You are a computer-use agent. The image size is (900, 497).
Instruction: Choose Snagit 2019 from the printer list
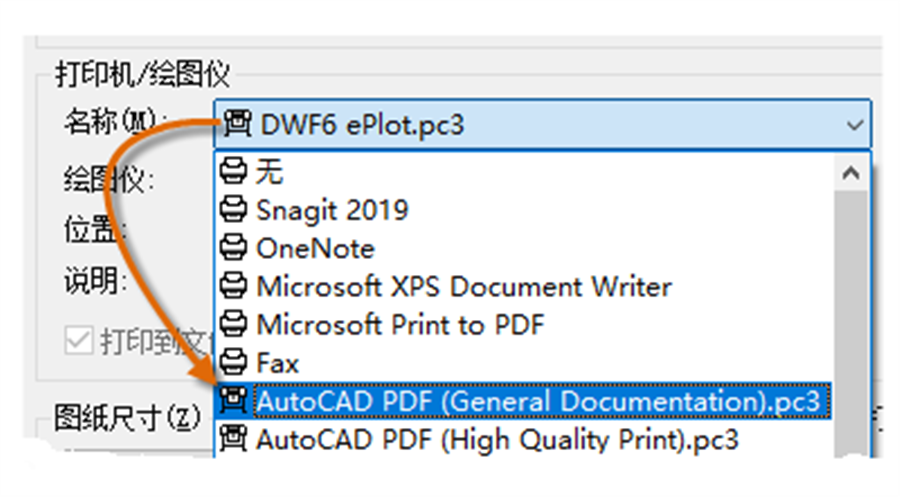tap(525, 210)
